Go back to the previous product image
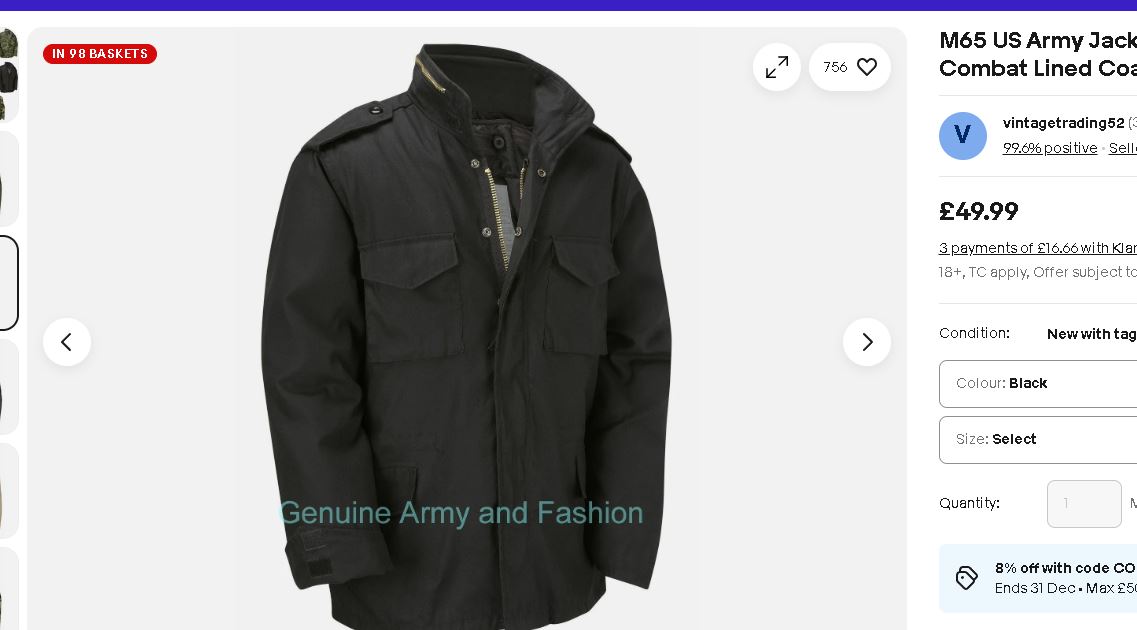The image size is (1137, 630). coord(67,341)
